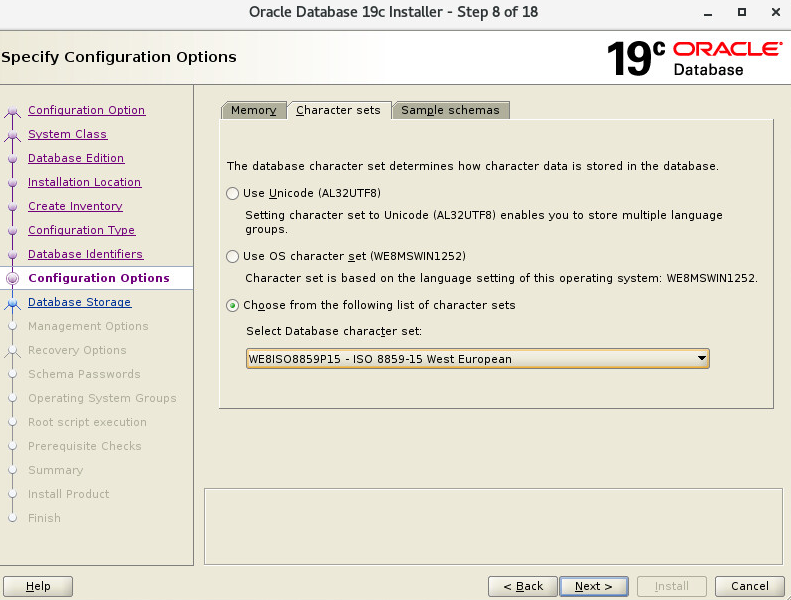Select Use OS character set (WE8MSWIN1252) option

click(x=232, y=256)
